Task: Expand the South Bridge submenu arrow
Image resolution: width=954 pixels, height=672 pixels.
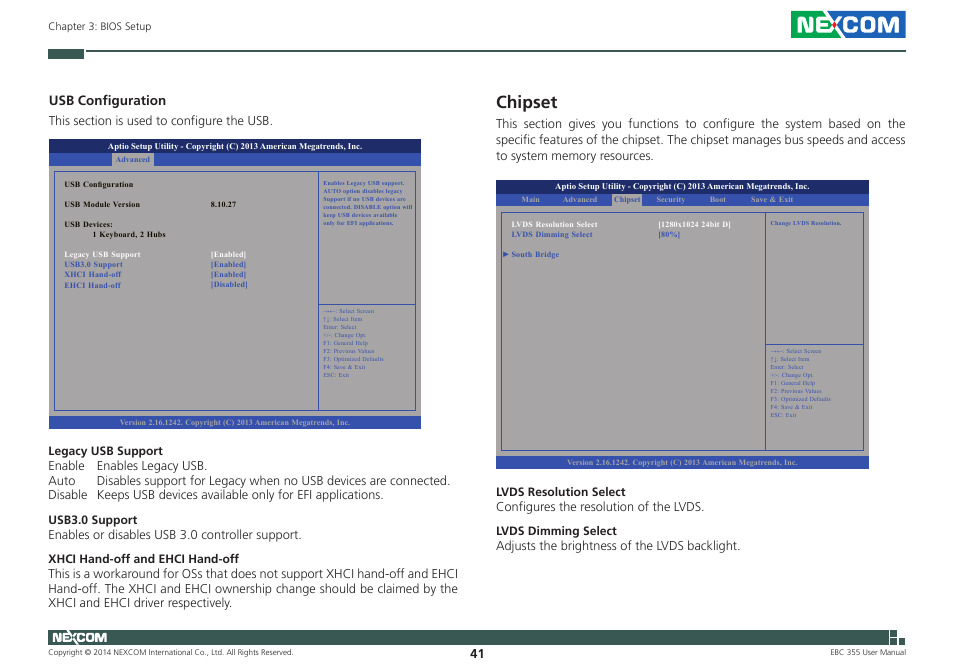Action: pyautogui.click(x=506, y=254)
